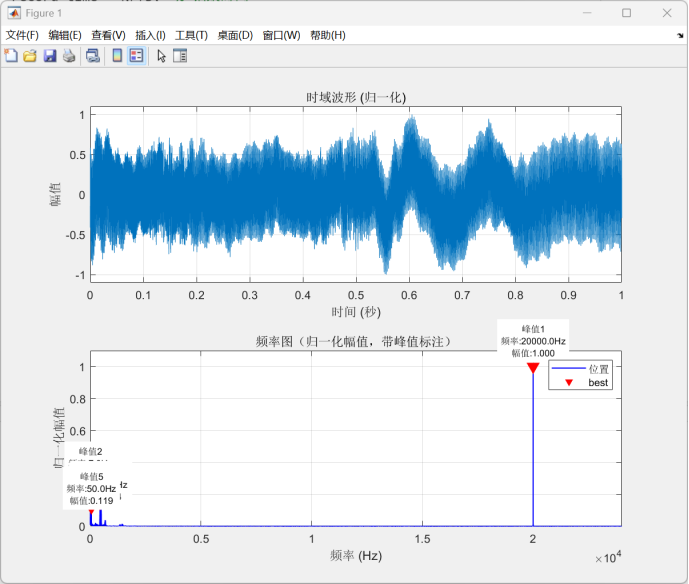This screenshot has height=584, width=689.
Task: Open the 桌面(D) menu
Action: (235, 35)
